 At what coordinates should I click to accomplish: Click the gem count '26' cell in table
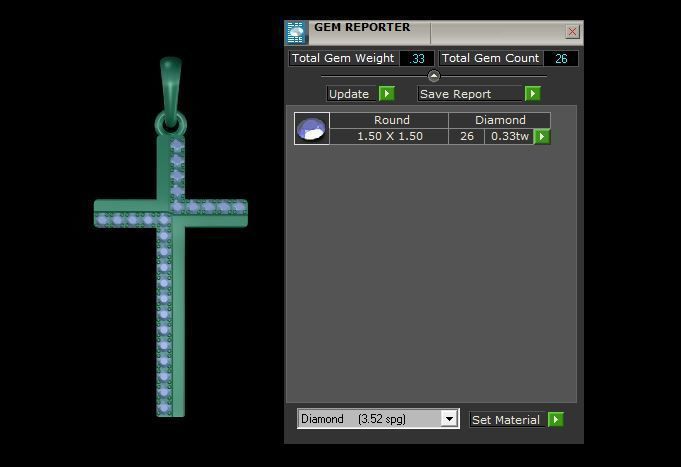[466, 136]
